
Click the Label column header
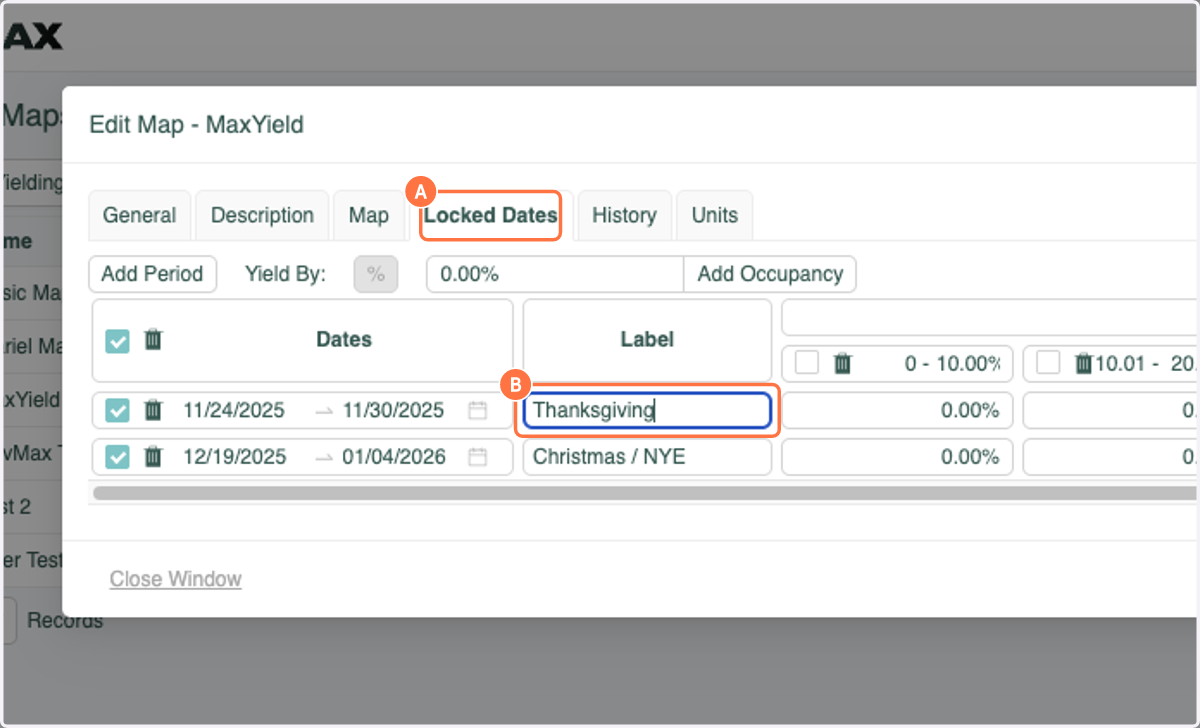coord(647,340)
